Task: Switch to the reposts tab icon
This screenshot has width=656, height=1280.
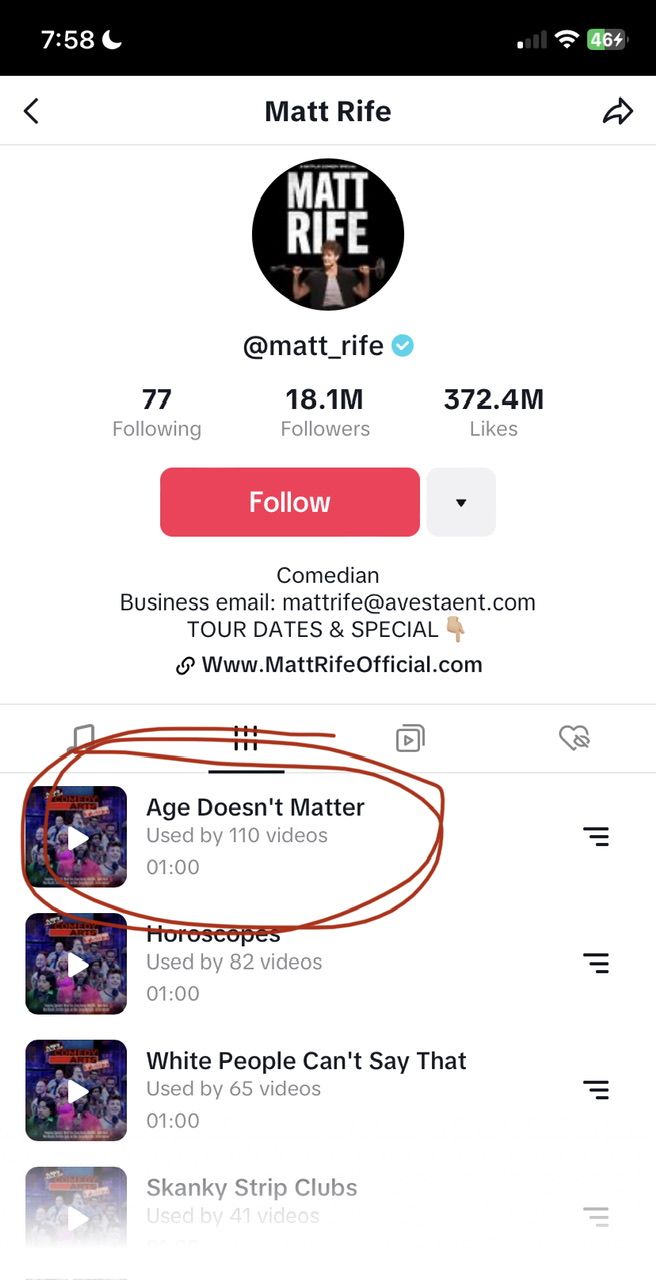Action: pos(410,739)
